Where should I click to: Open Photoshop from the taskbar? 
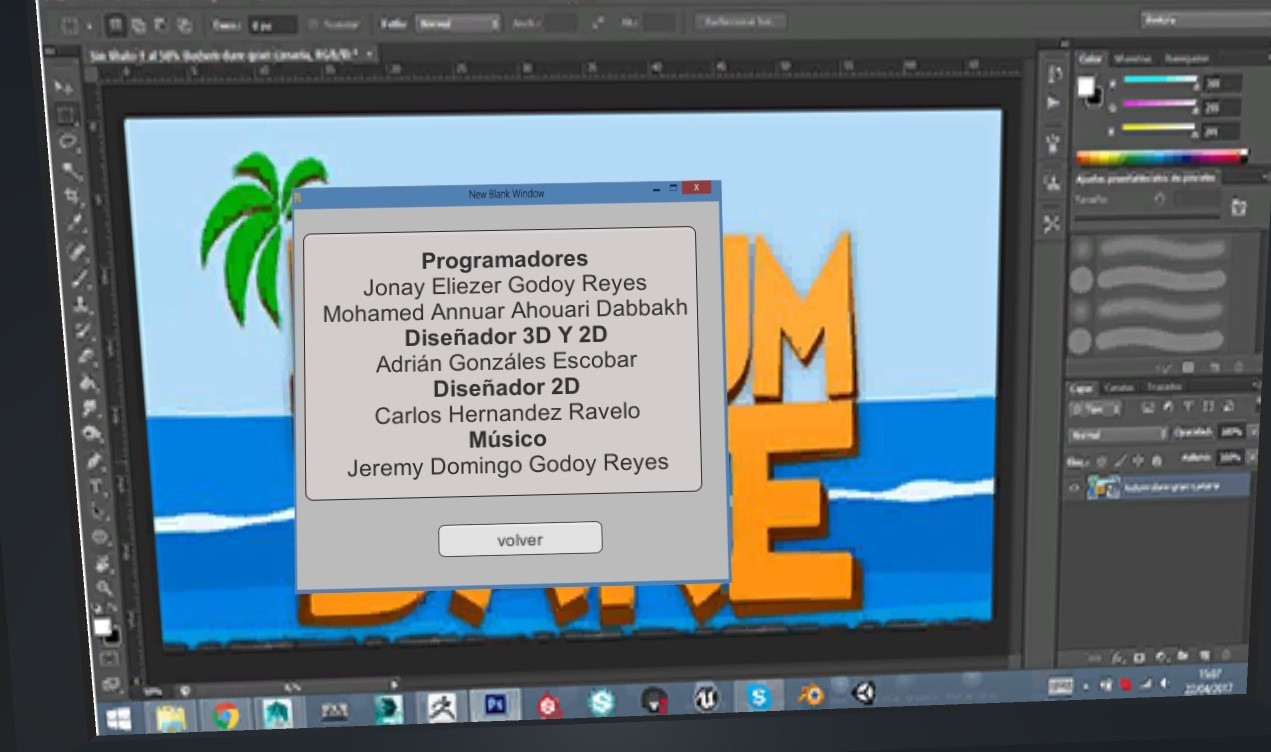coord(495,703)
